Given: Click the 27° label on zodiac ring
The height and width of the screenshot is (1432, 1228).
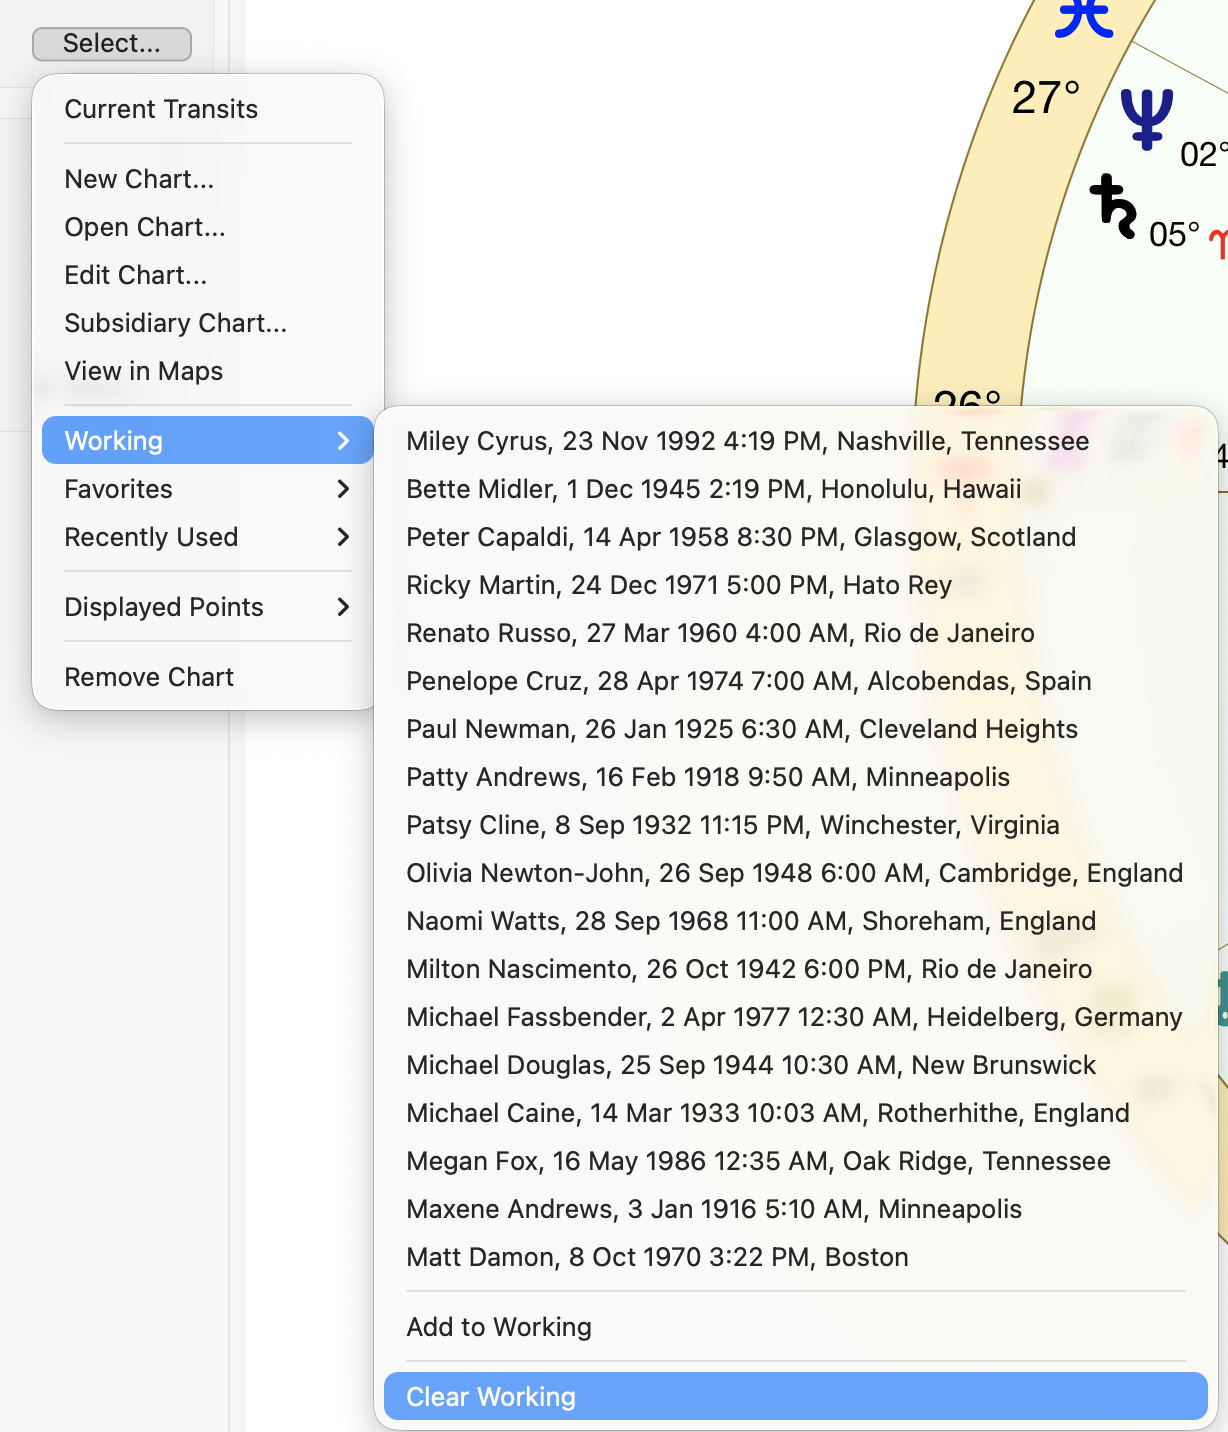Looking at the screenshot, I should [x=1046, y=98].
